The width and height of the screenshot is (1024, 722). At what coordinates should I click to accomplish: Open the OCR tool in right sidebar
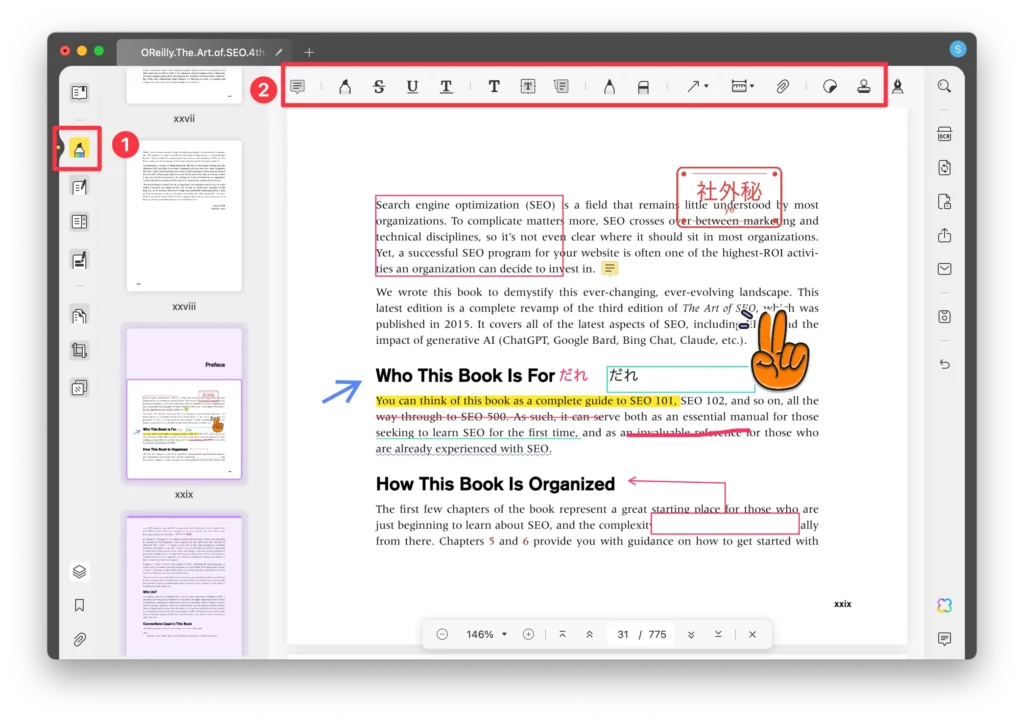click(944, 135)
